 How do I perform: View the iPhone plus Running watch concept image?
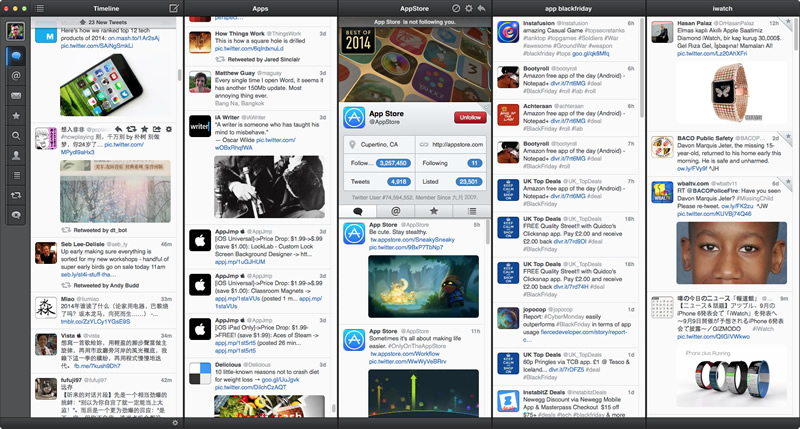(x=731, y=378)
